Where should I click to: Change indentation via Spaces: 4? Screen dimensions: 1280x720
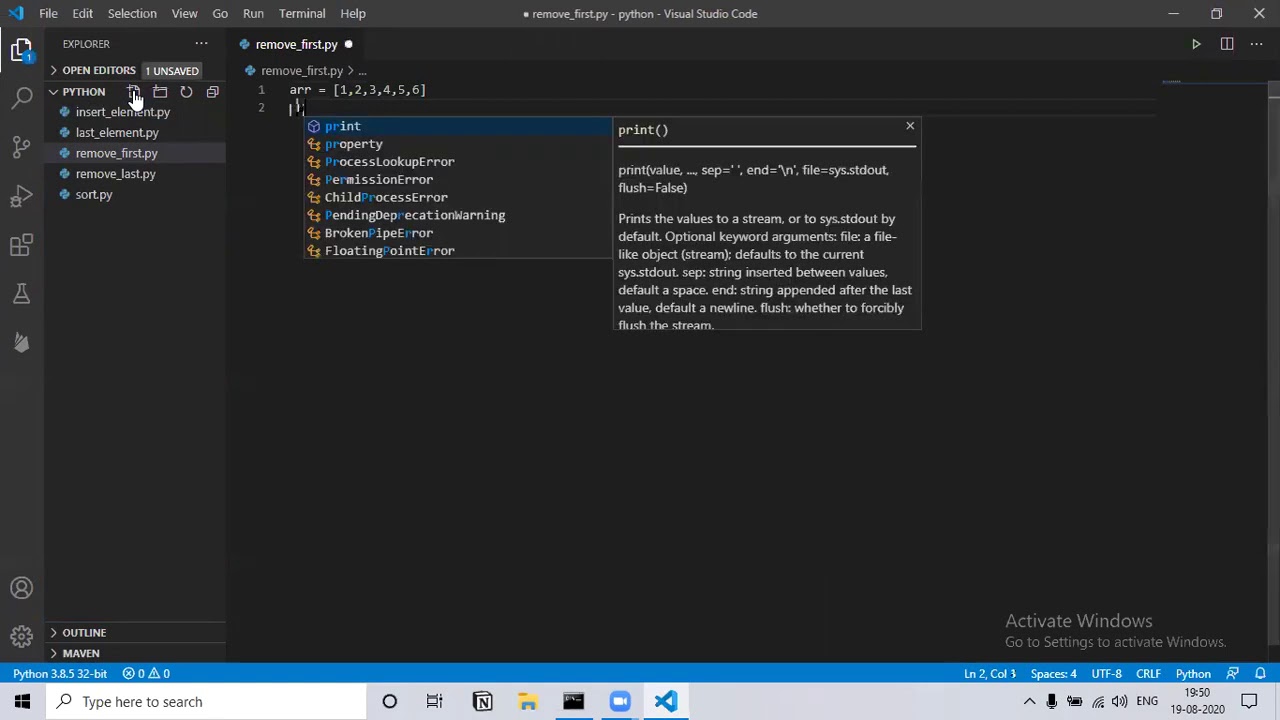tap(1054, 674)
